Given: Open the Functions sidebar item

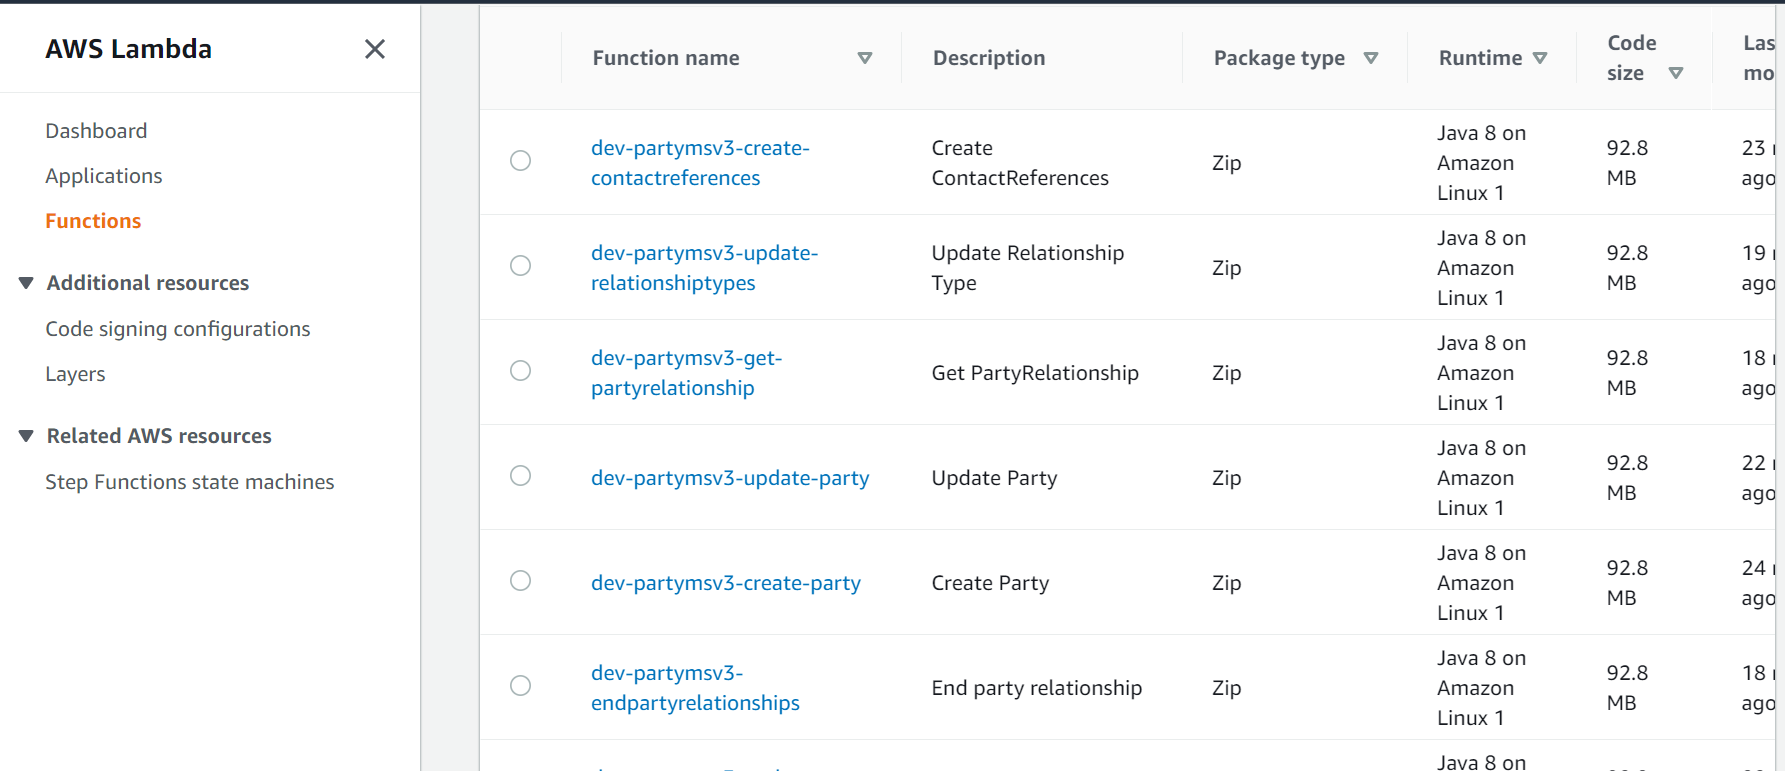Looking at the screenshot, I should tap(93, 221).
